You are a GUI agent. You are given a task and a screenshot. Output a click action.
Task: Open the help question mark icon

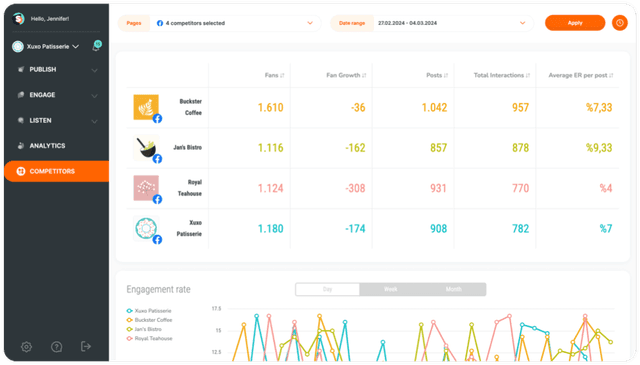click(56, 347)
